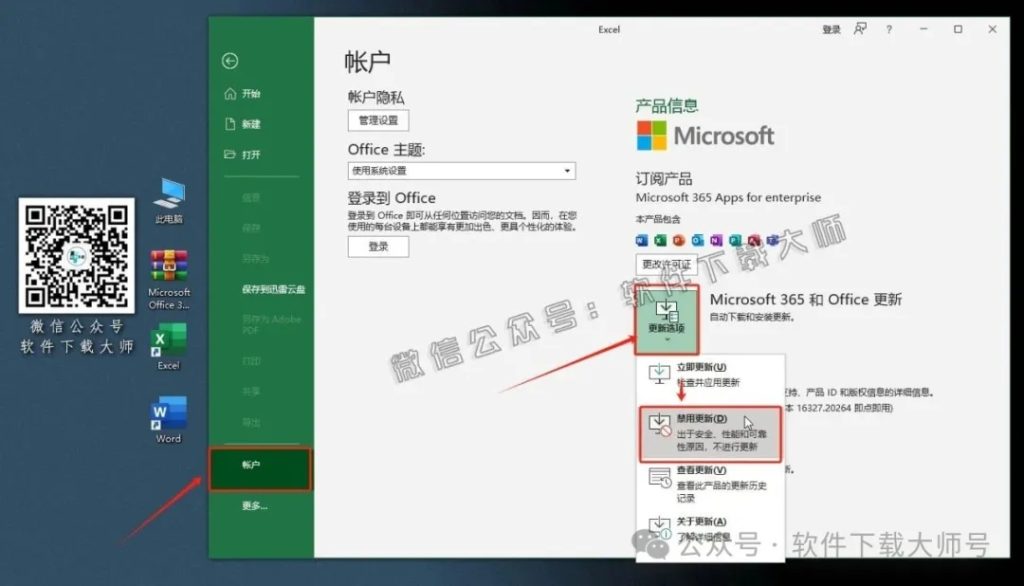Click the Access icon in the product row
Viewport: 1024px width, 586px height.
753,240
